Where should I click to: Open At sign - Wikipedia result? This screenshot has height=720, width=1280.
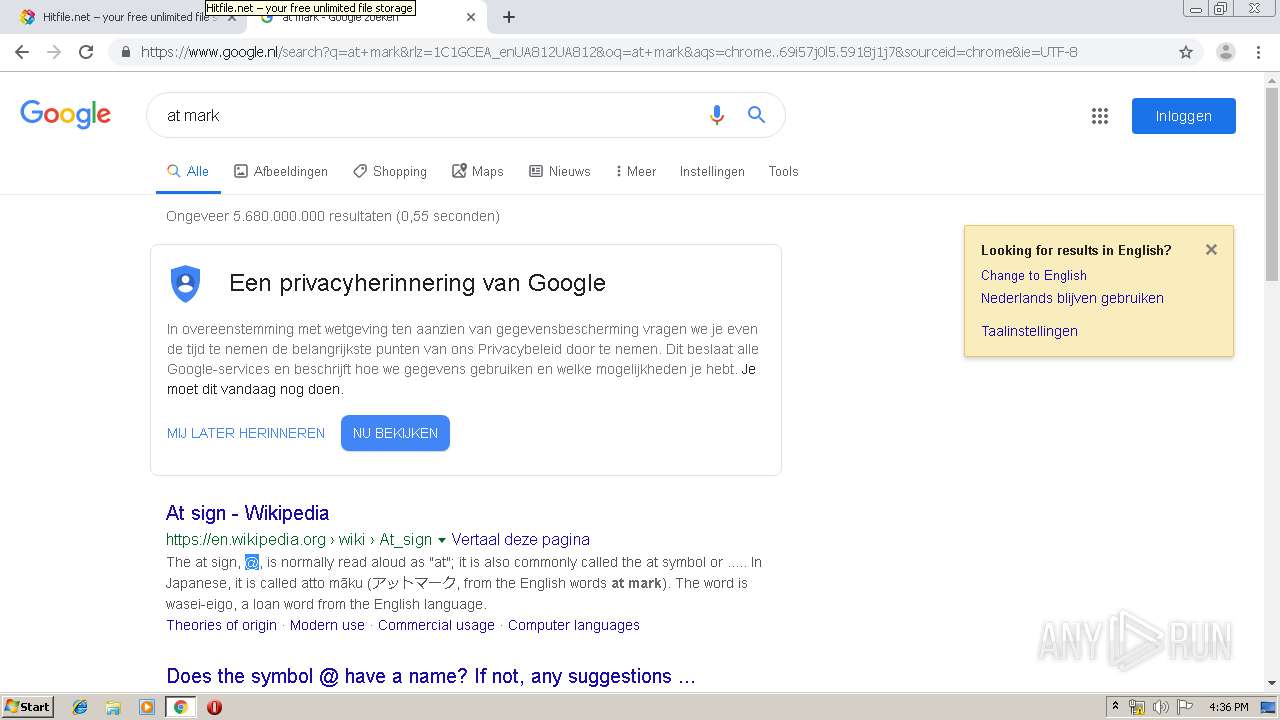click(x=247, y=513)
